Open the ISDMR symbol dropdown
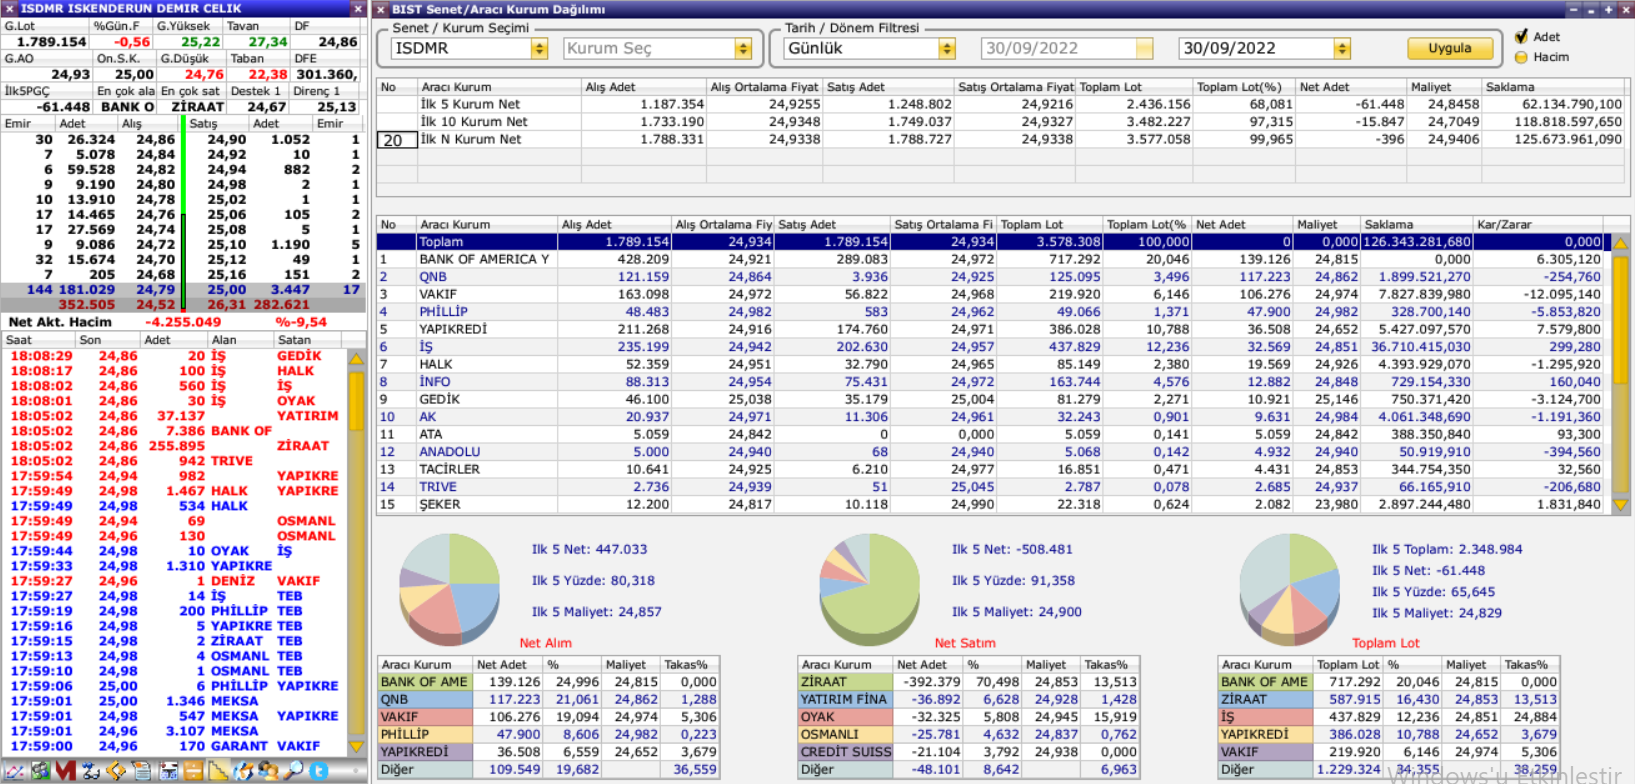The height and width of the screenshot is (784, 1635). (x=540, y=48)
